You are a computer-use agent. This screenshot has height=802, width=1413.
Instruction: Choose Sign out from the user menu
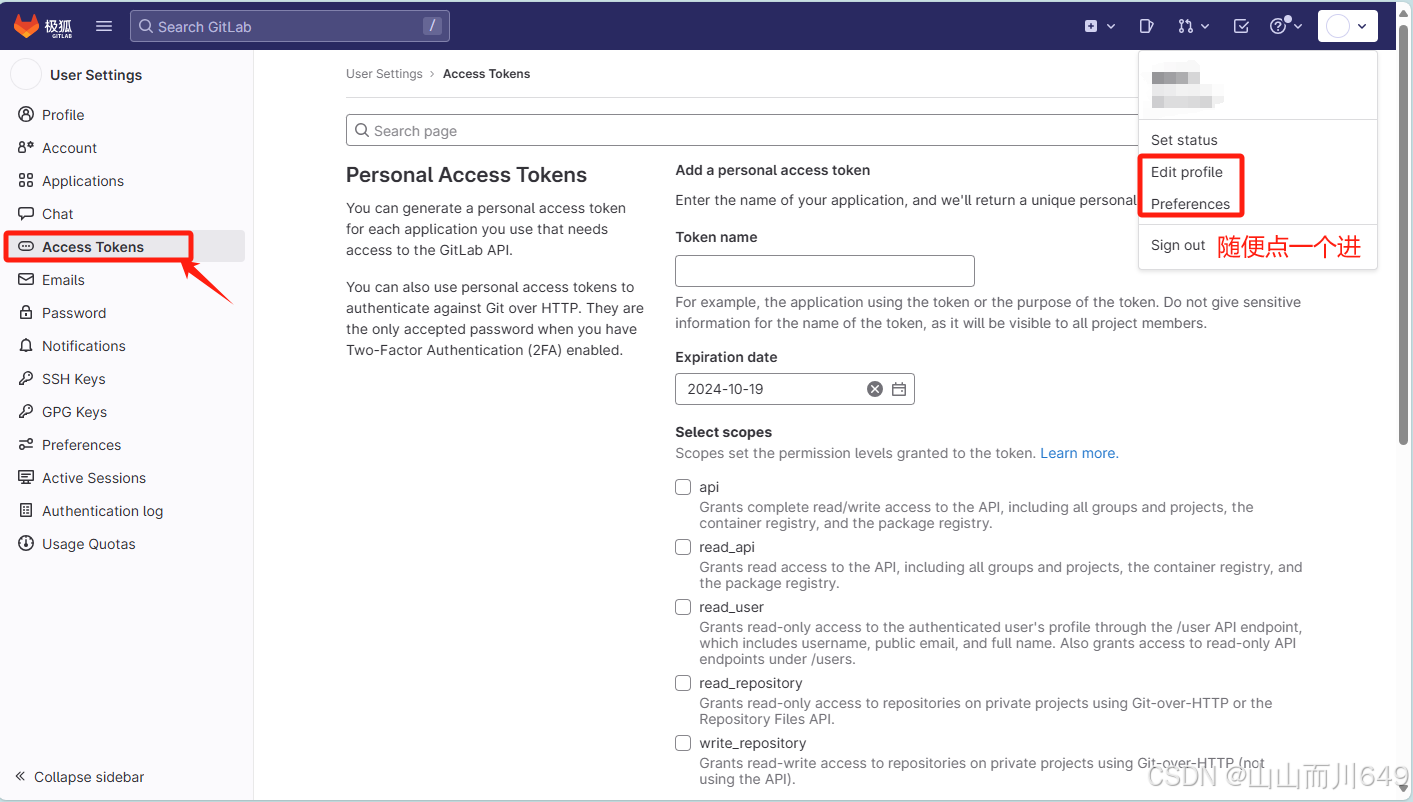tap(1177, 245)
